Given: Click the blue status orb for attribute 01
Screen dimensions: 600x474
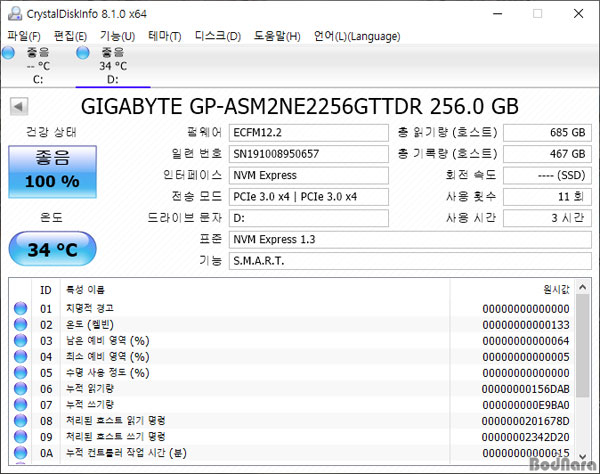Looking at the screenshot, I should click(x=20, y=309).
